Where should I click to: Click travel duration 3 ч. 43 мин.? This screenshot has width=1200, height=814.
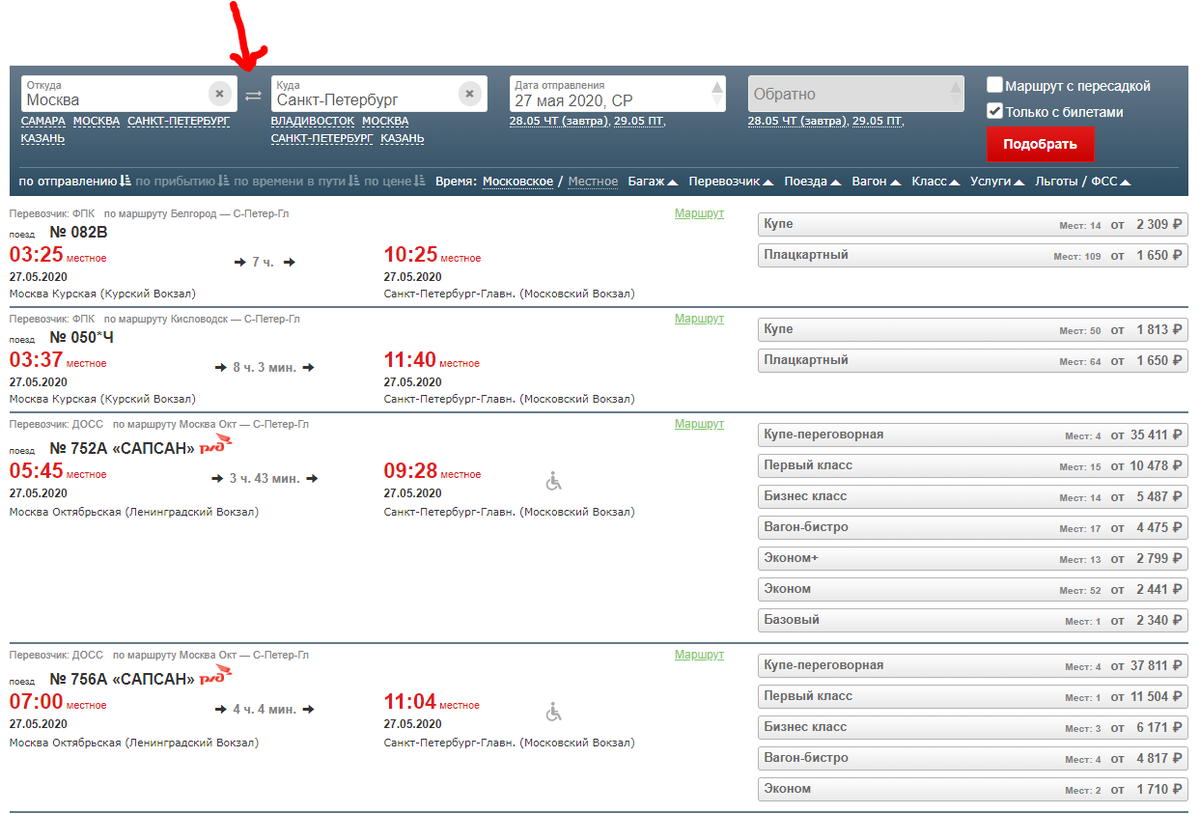click(265, 479)
